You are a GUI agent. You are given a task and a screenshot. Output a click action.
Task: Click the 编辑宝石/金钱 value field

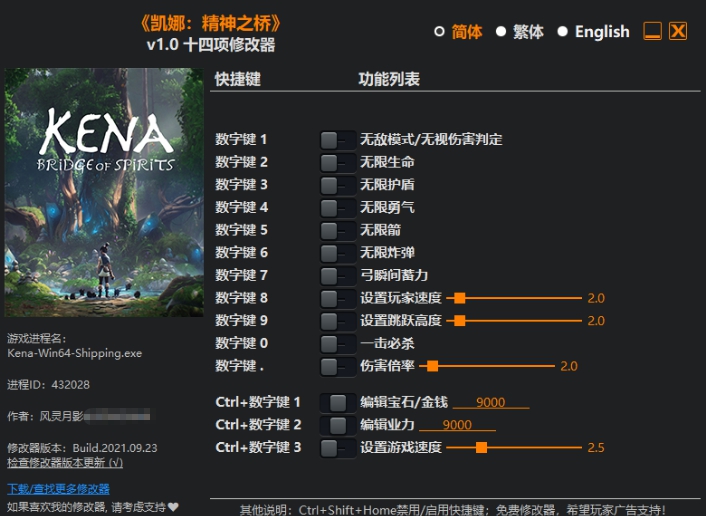pos(491,402)
